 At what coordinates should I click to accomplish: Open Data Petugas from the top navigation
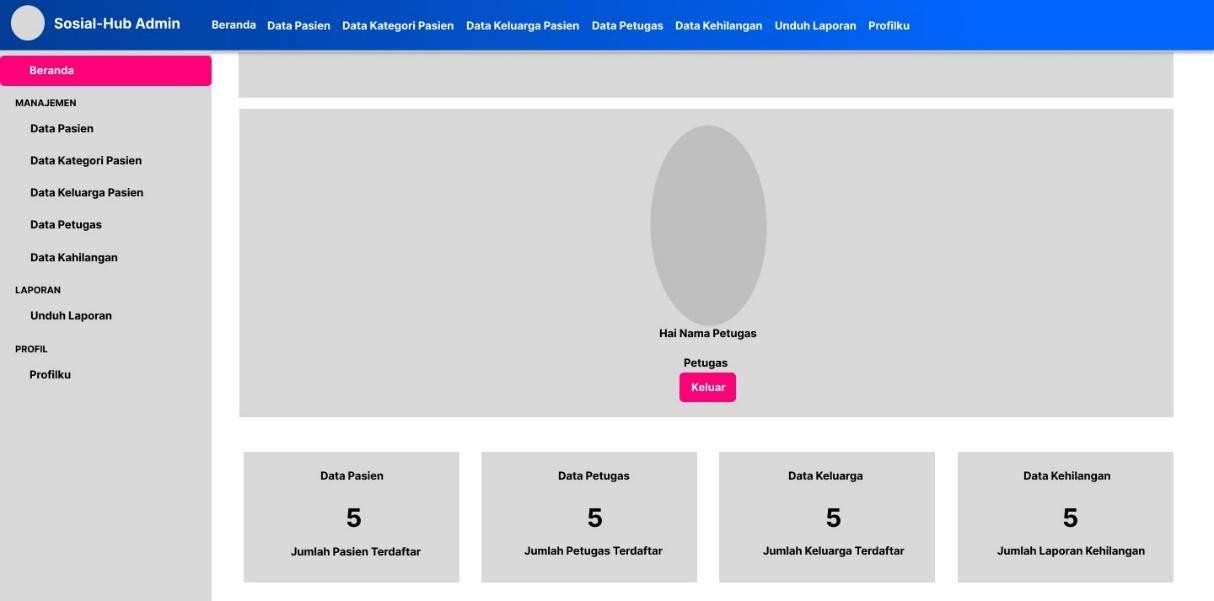(627, 26)
